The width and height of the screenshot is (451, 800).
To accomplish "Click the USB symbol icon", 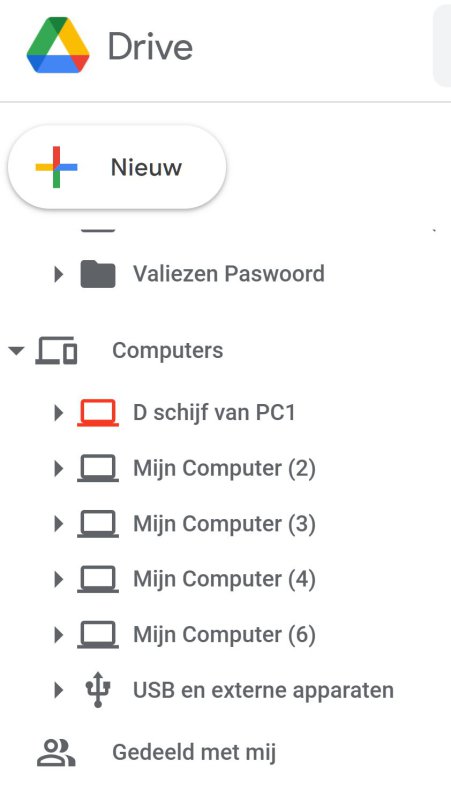I will coord(98,690).
